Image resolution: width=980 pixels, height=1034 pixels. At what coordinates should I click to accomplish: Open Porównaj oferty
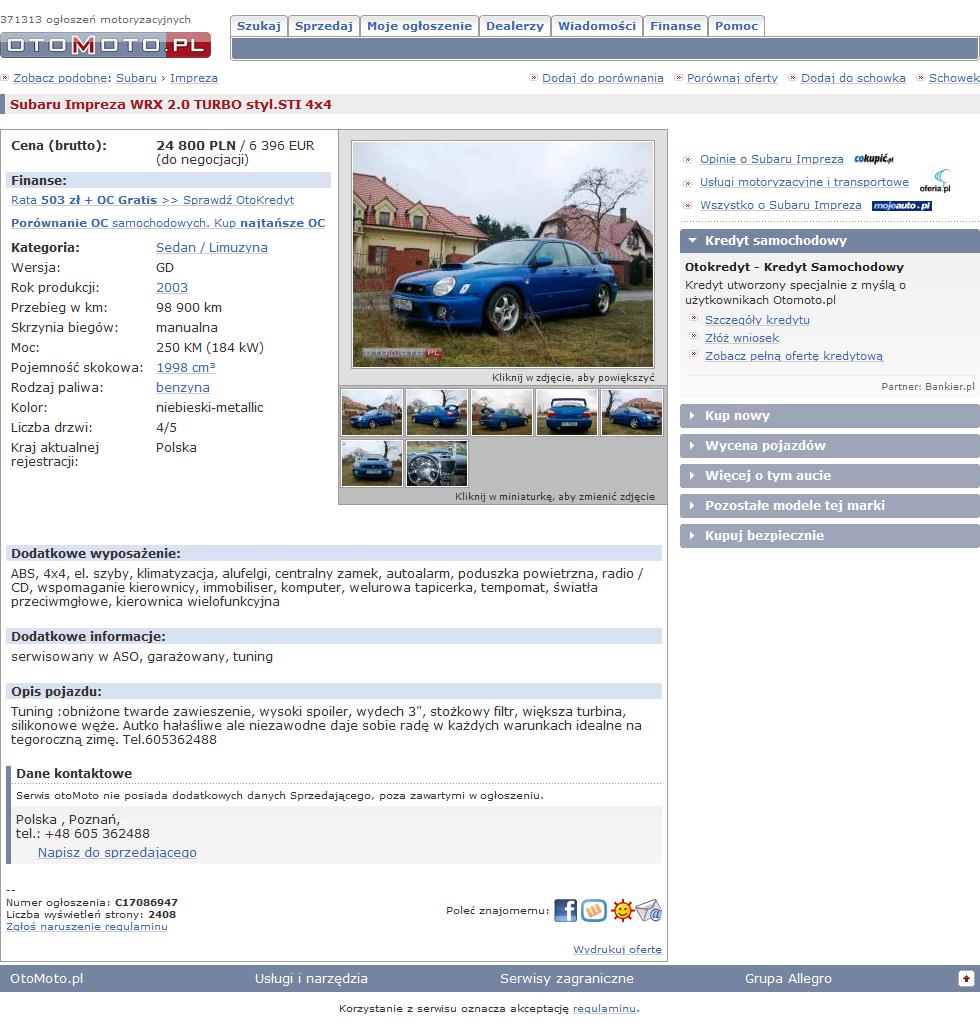(x=732, y=78)
